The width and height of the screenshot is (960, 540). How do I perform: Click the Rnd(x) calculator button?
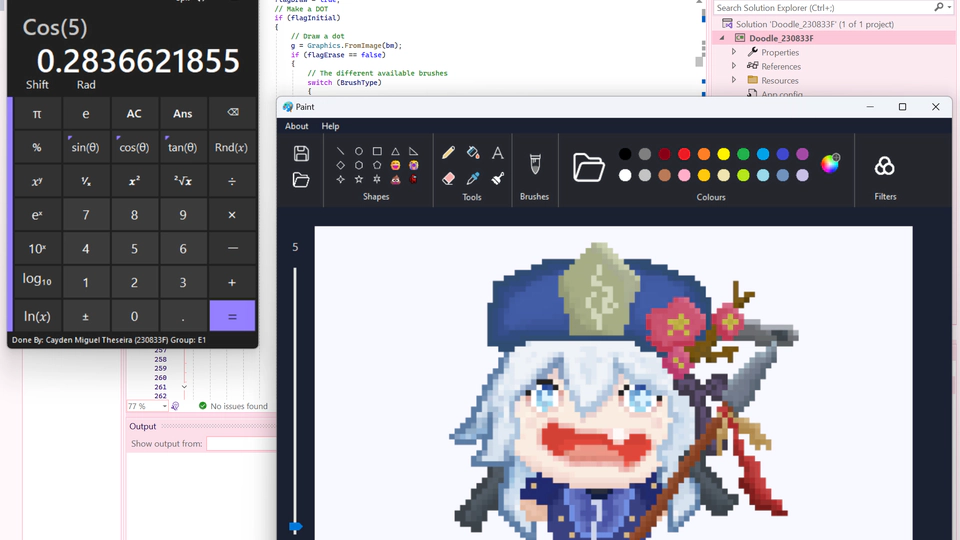(231, 148)
